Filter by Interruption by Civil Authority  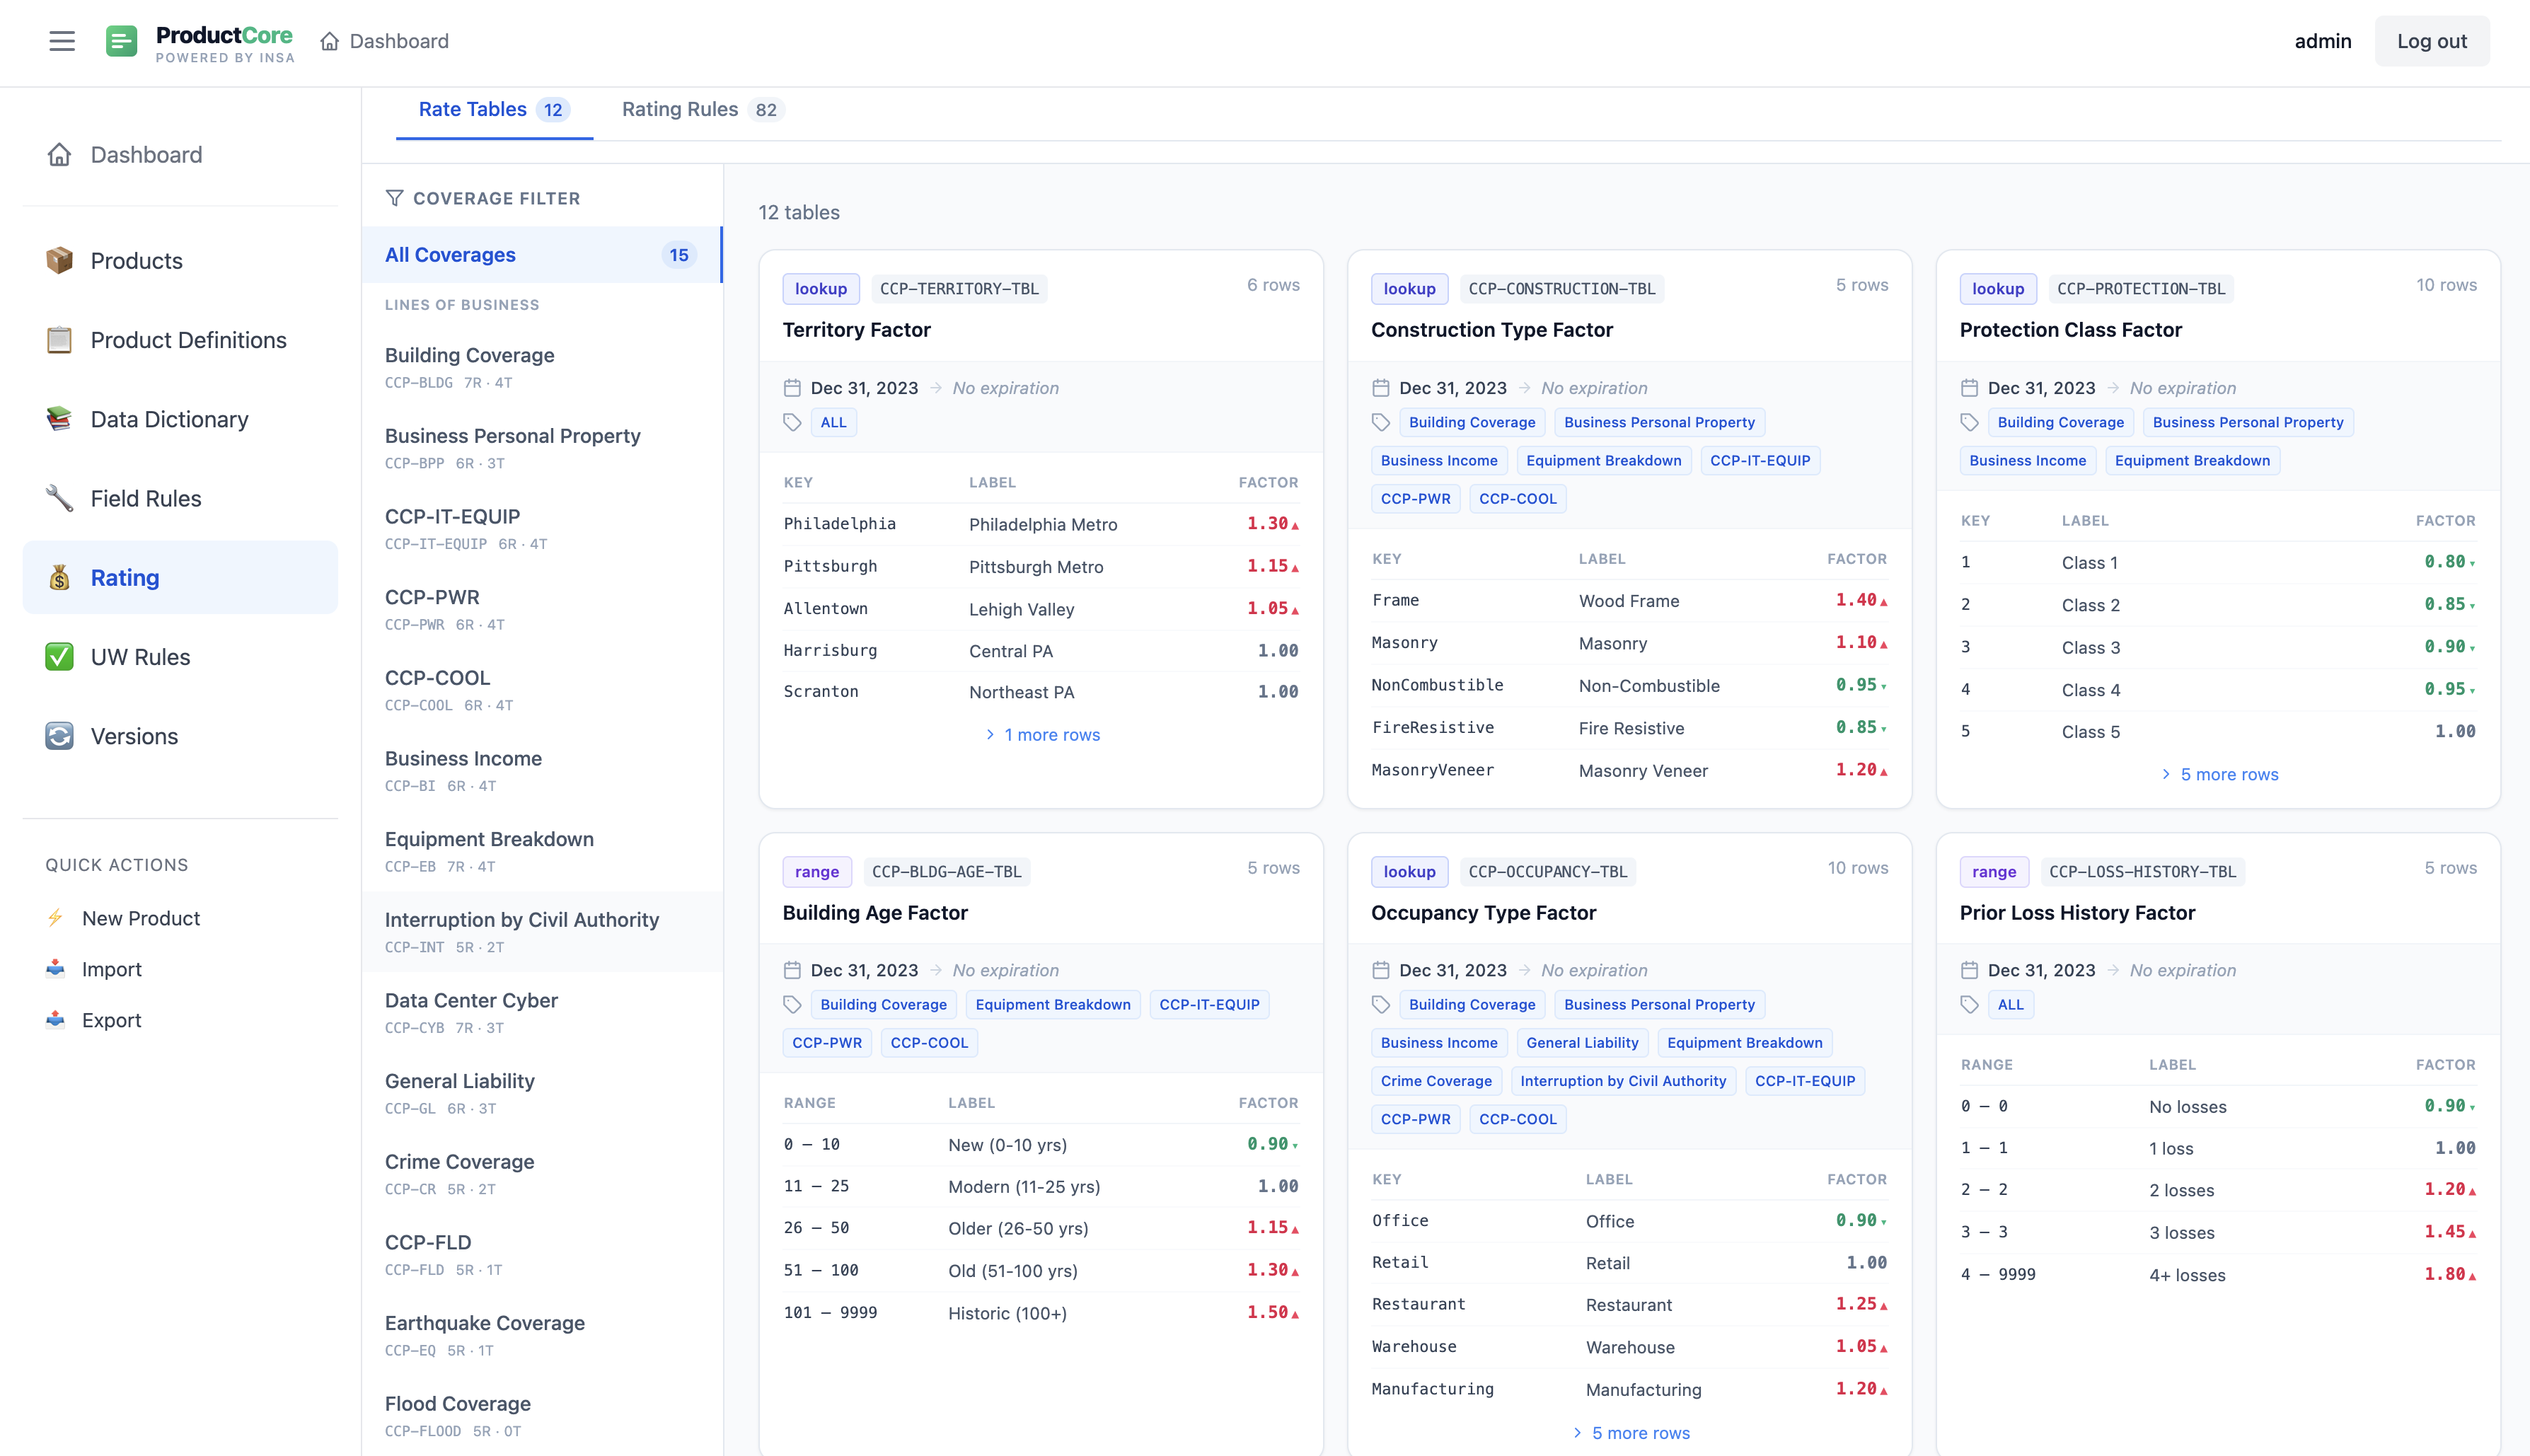point(542,932)
